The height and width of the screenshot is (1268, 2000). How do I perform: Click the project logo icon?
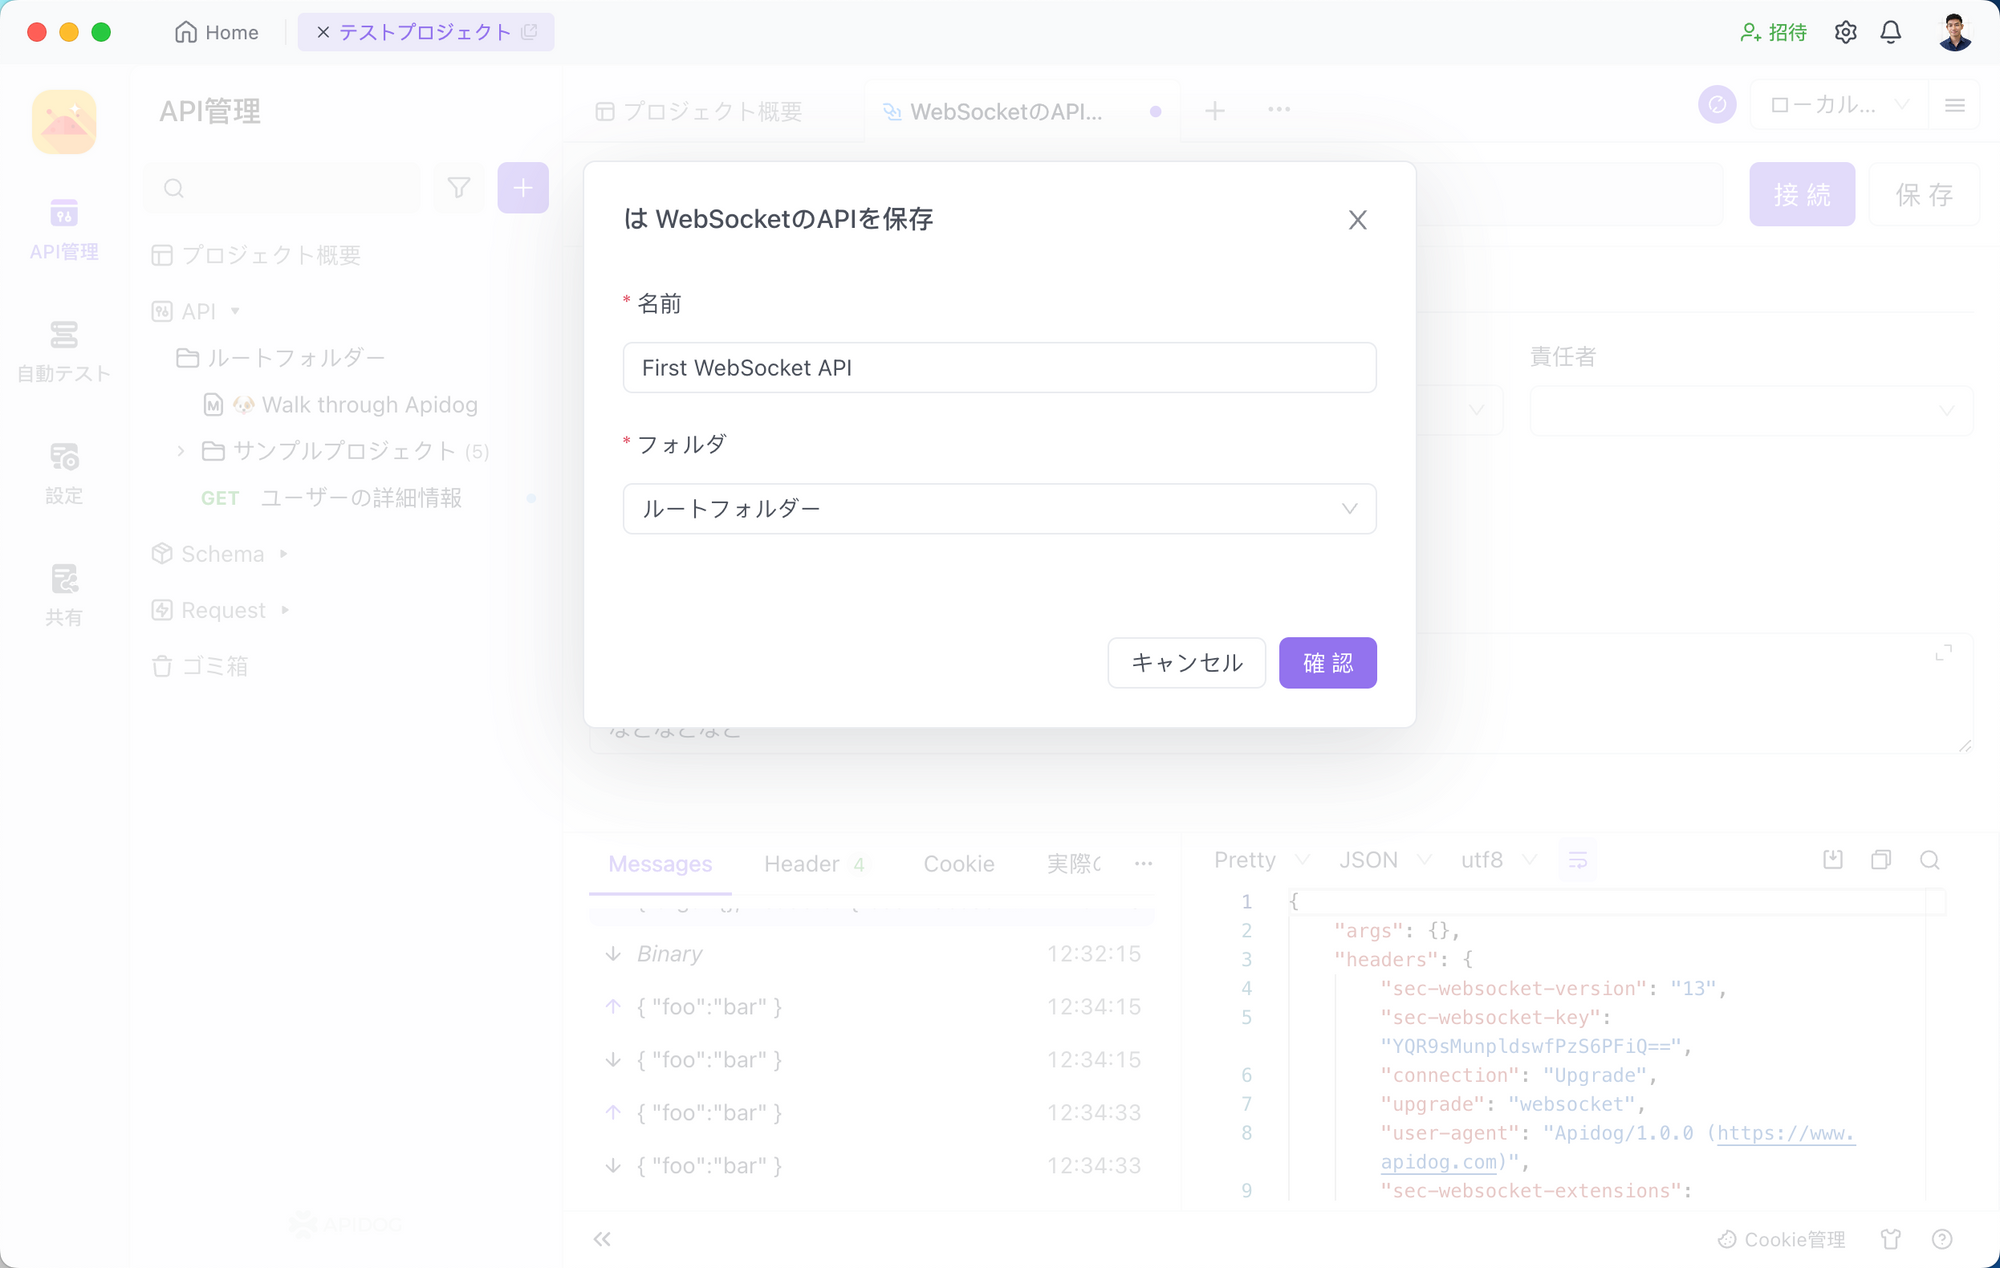click(x=64, y=122)
